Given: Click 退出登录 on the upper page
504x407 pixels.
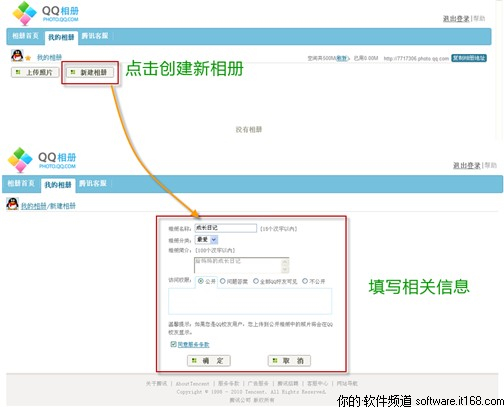Looking at the screenshot, I should click(456, 19).
